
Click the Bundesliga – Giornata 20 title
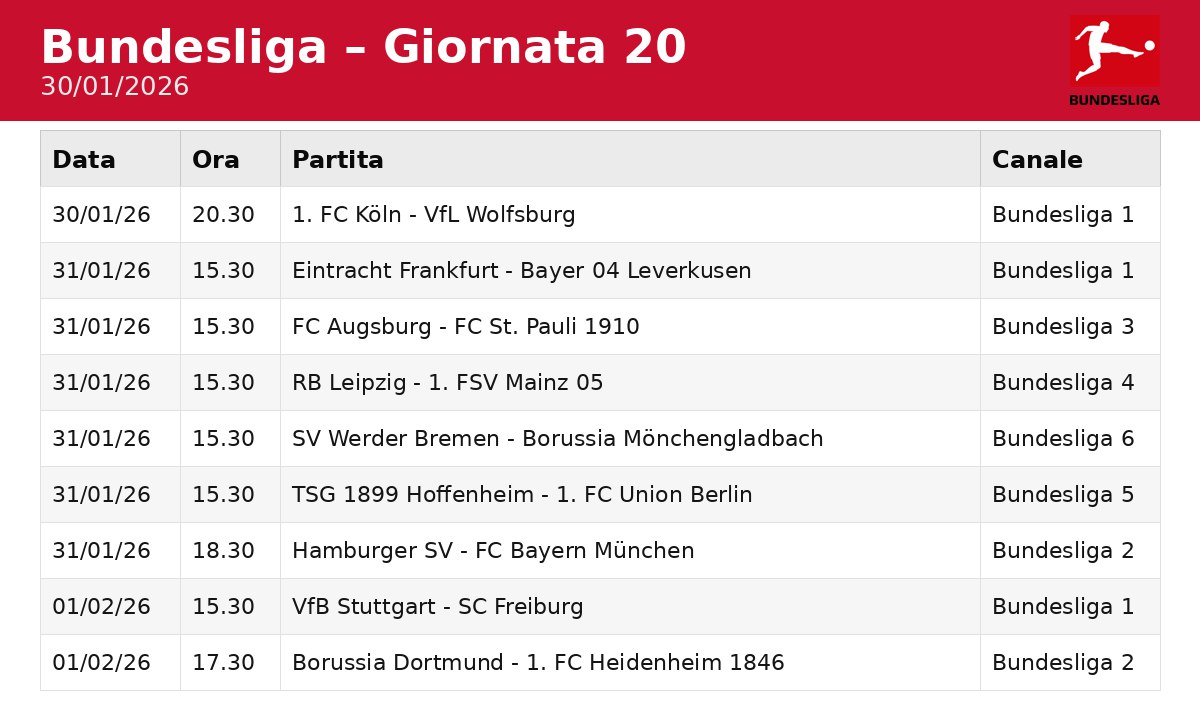click(363, 47)
